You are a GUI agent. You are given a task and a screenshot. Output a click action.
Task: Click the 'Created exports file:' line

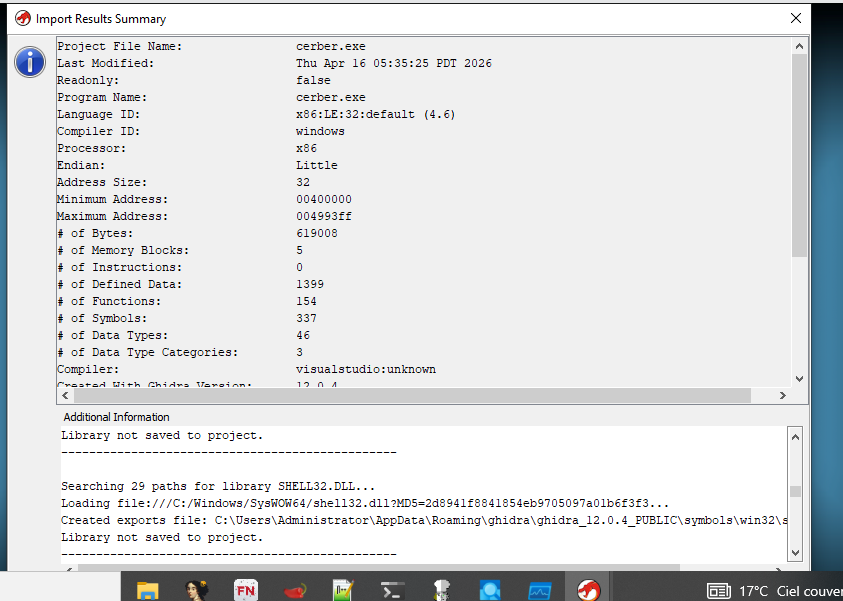[x=424, y=520]
